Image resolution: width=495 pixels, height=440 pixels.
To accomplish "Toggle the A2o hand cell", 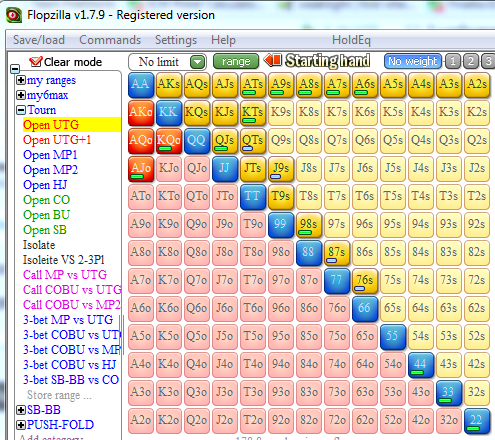I will [x=141, y=421].
